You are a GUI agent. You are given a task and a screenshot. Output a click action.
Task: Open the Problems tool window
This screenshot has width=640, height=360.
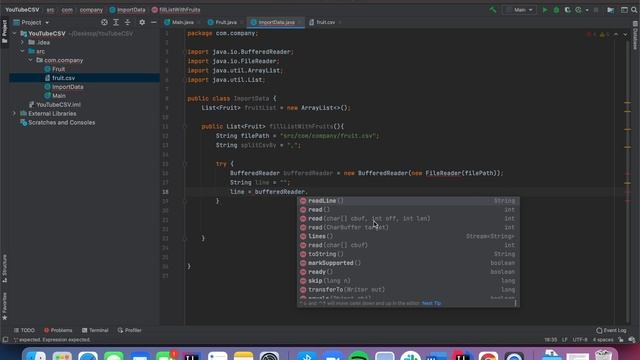(58, 330)
